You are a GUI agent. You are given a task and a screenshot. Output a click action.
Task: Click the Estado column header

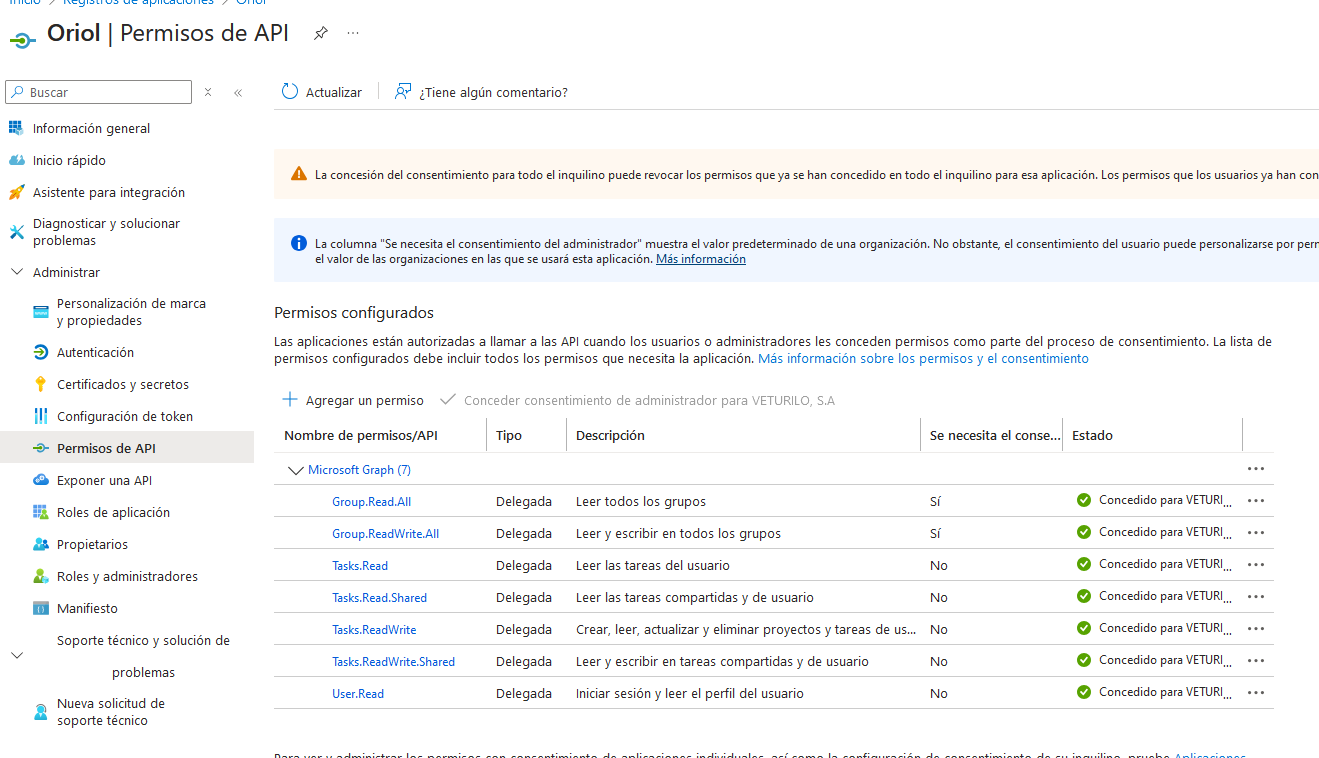1092,435
